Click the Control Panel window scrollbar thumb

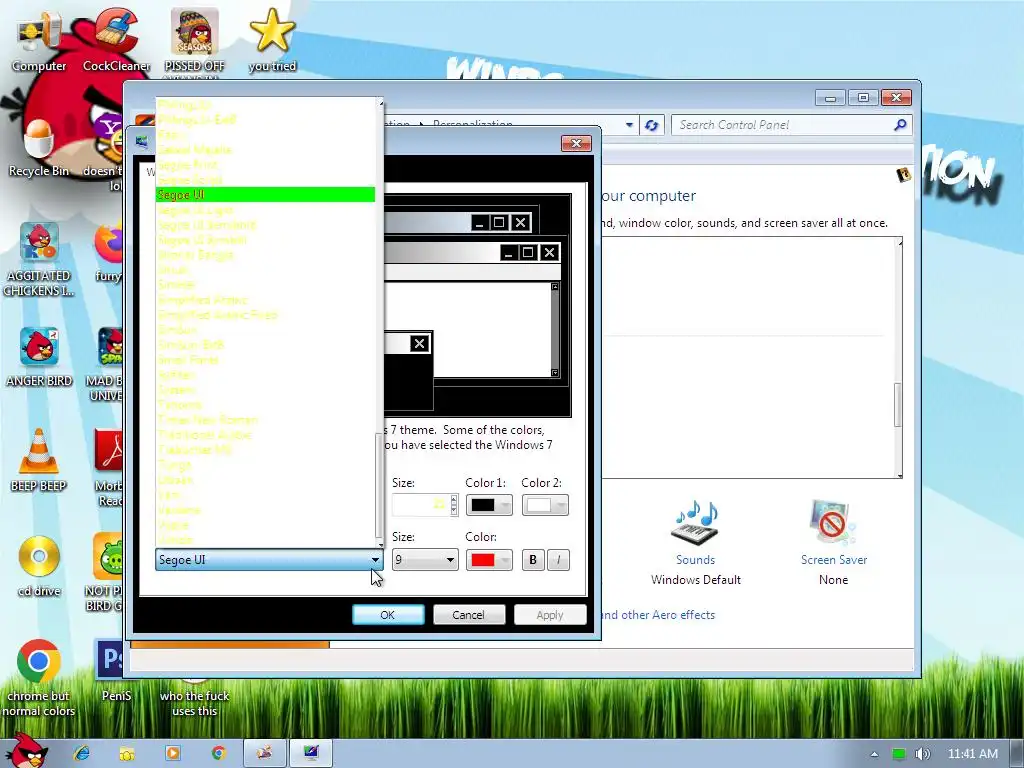point(898,405)
